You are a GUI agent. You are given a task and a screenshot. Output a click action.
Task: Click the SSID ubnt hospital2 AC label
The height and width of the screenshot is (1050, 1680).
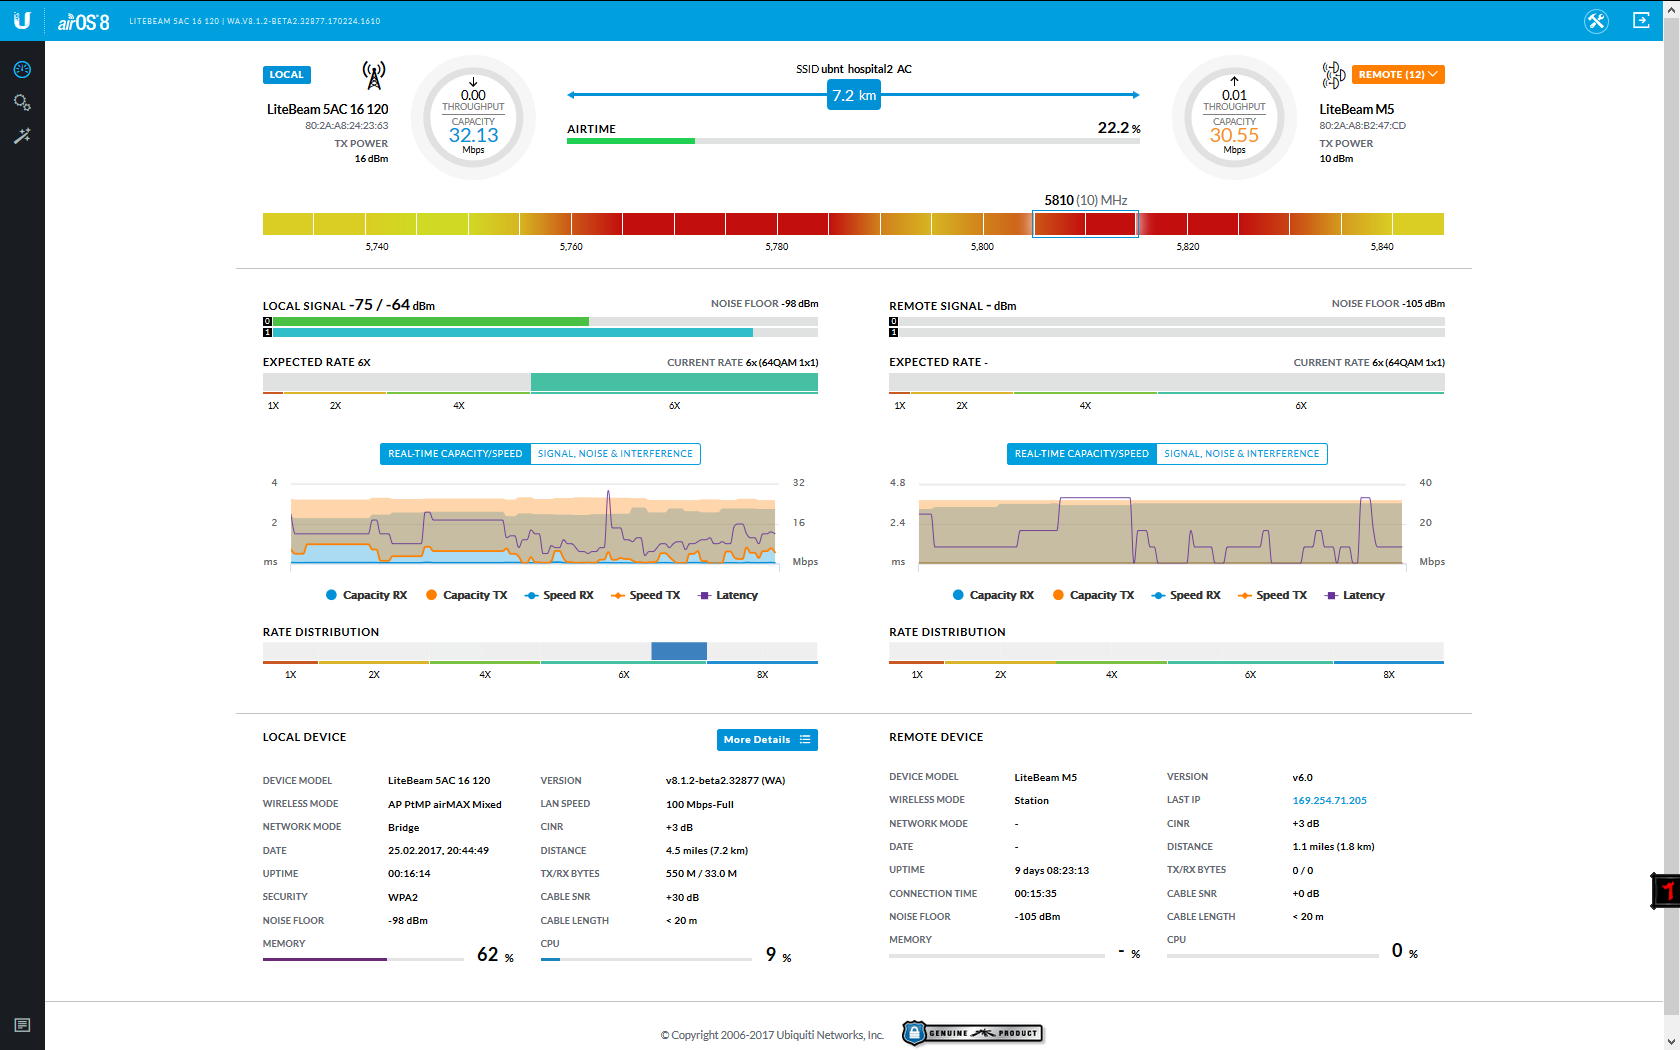click(x=854, y=69)
